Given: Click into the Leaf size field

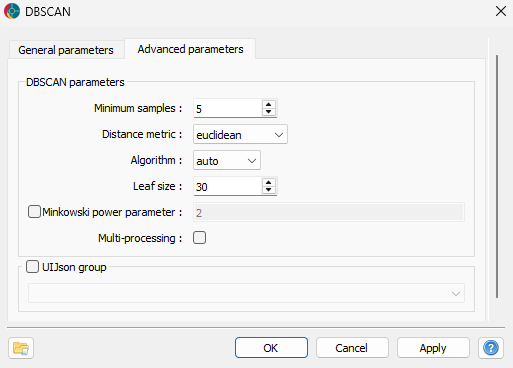Looking at the screenshot, I should tap(228, 186).
